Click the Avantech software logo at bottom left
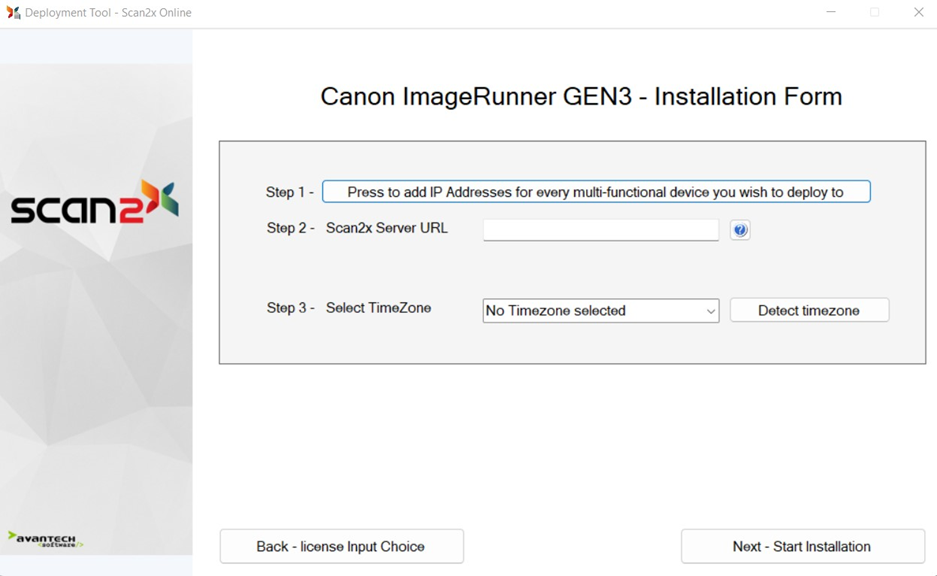937x576 pixels. tap(45, 539)
